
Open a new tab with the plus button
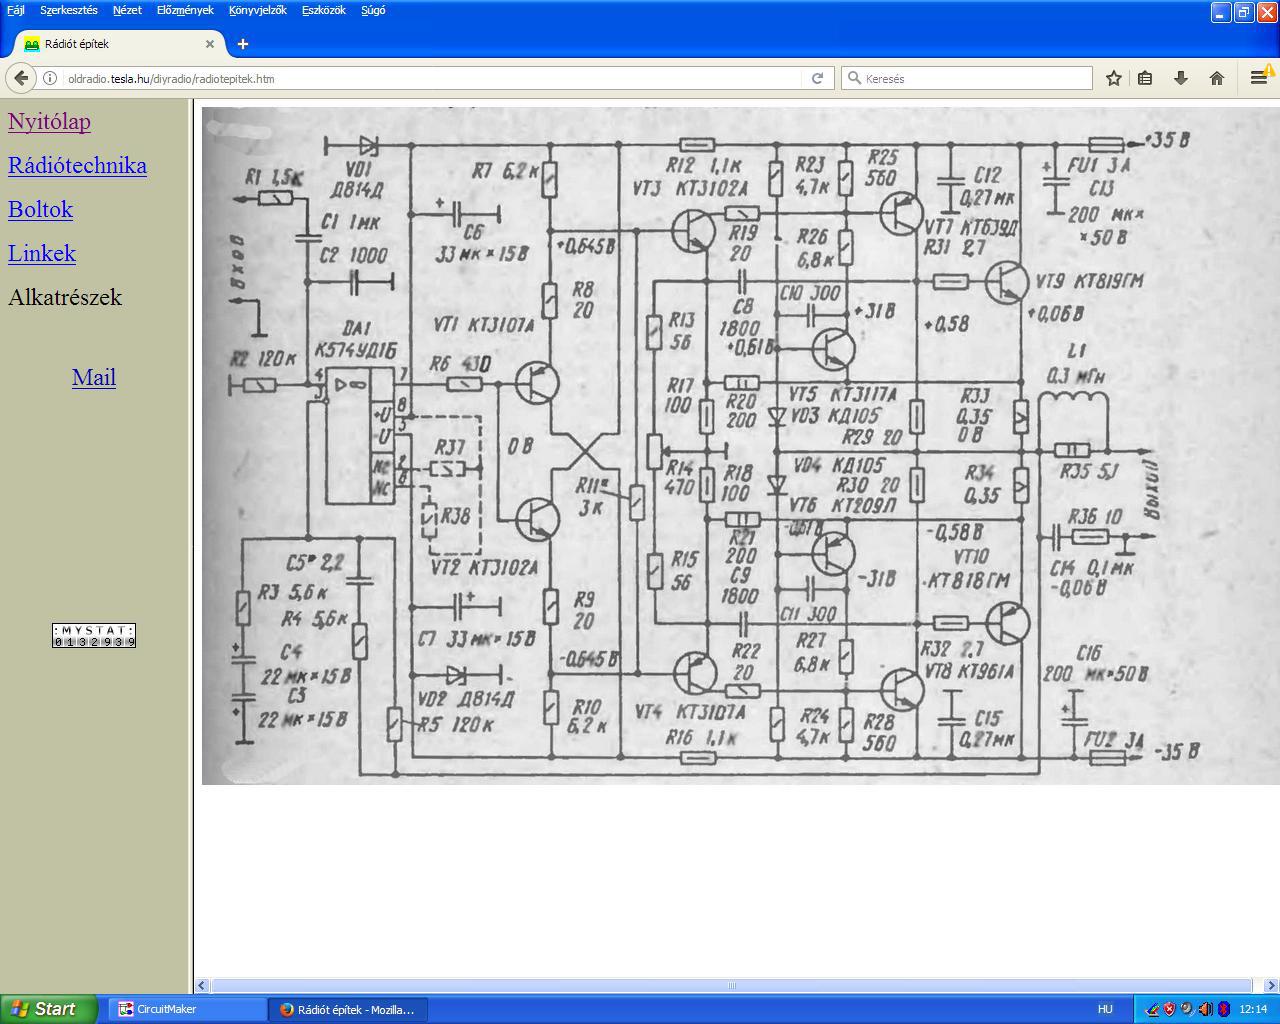pos(242,44)
